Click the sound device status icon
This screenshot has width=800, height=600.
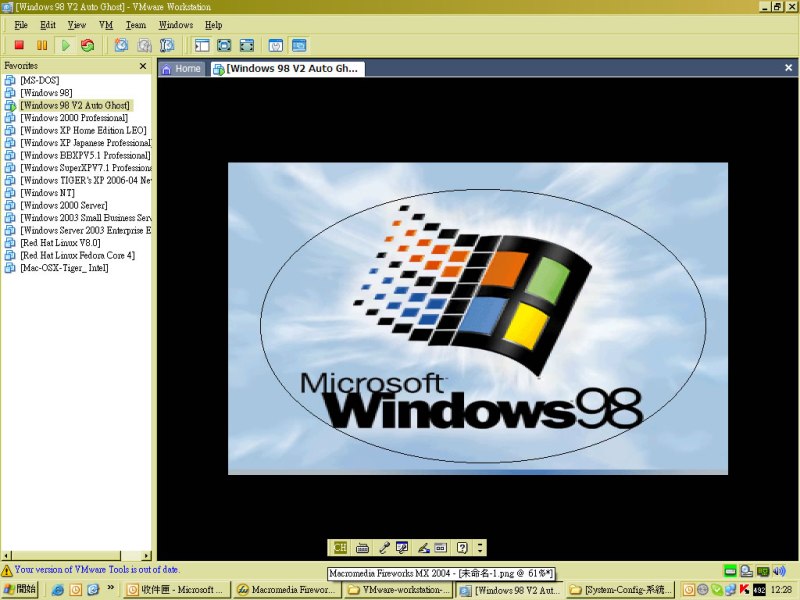780,571
